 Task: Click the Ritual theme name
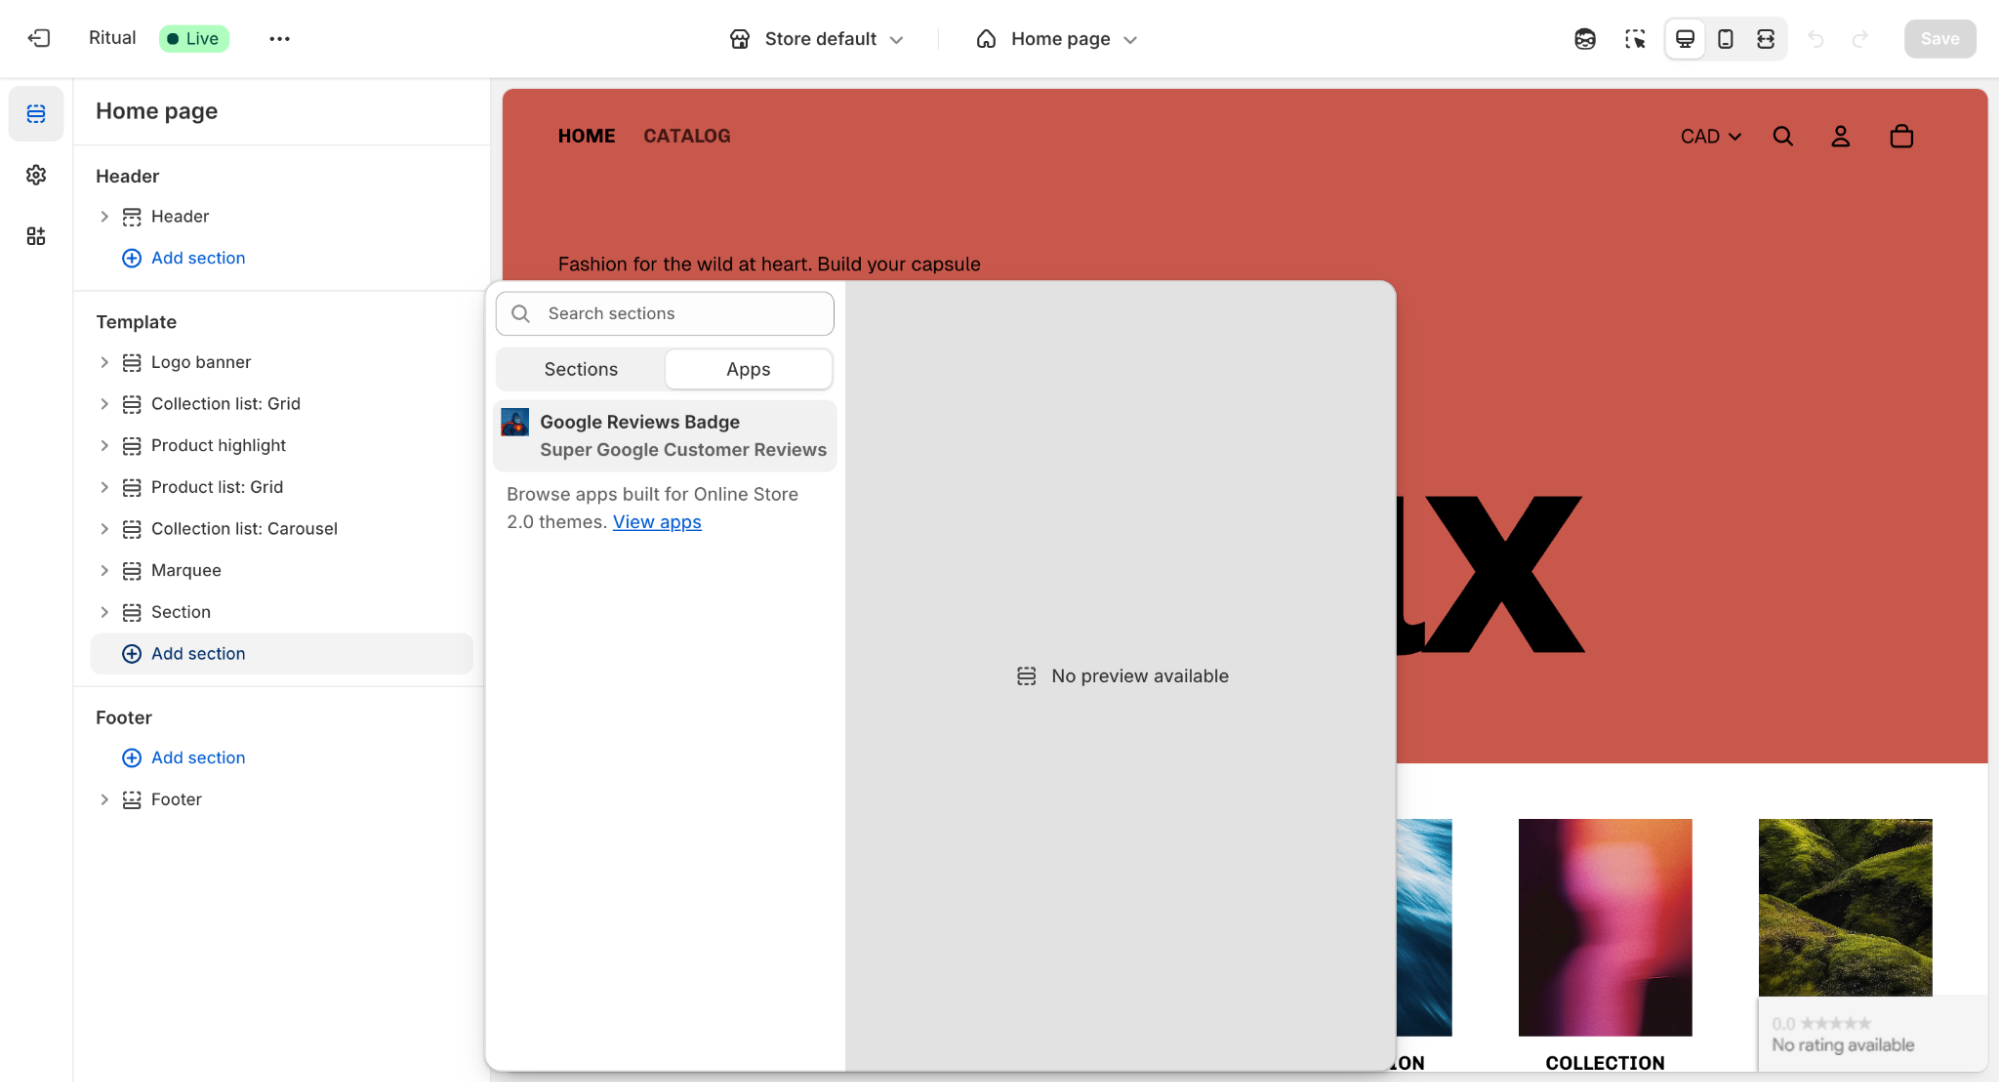click(x=112, y=38)
